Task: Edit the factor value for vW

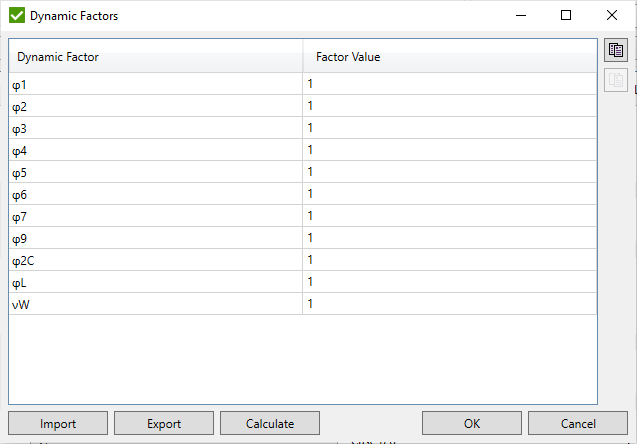Action: (x=450, y=304)
